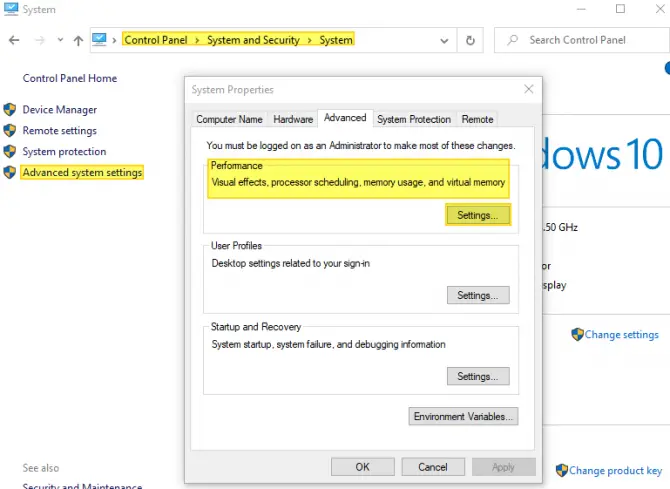This screenshot has width=670, height=489.
Task: Click the Change product key link
Action: coord(615,471)
